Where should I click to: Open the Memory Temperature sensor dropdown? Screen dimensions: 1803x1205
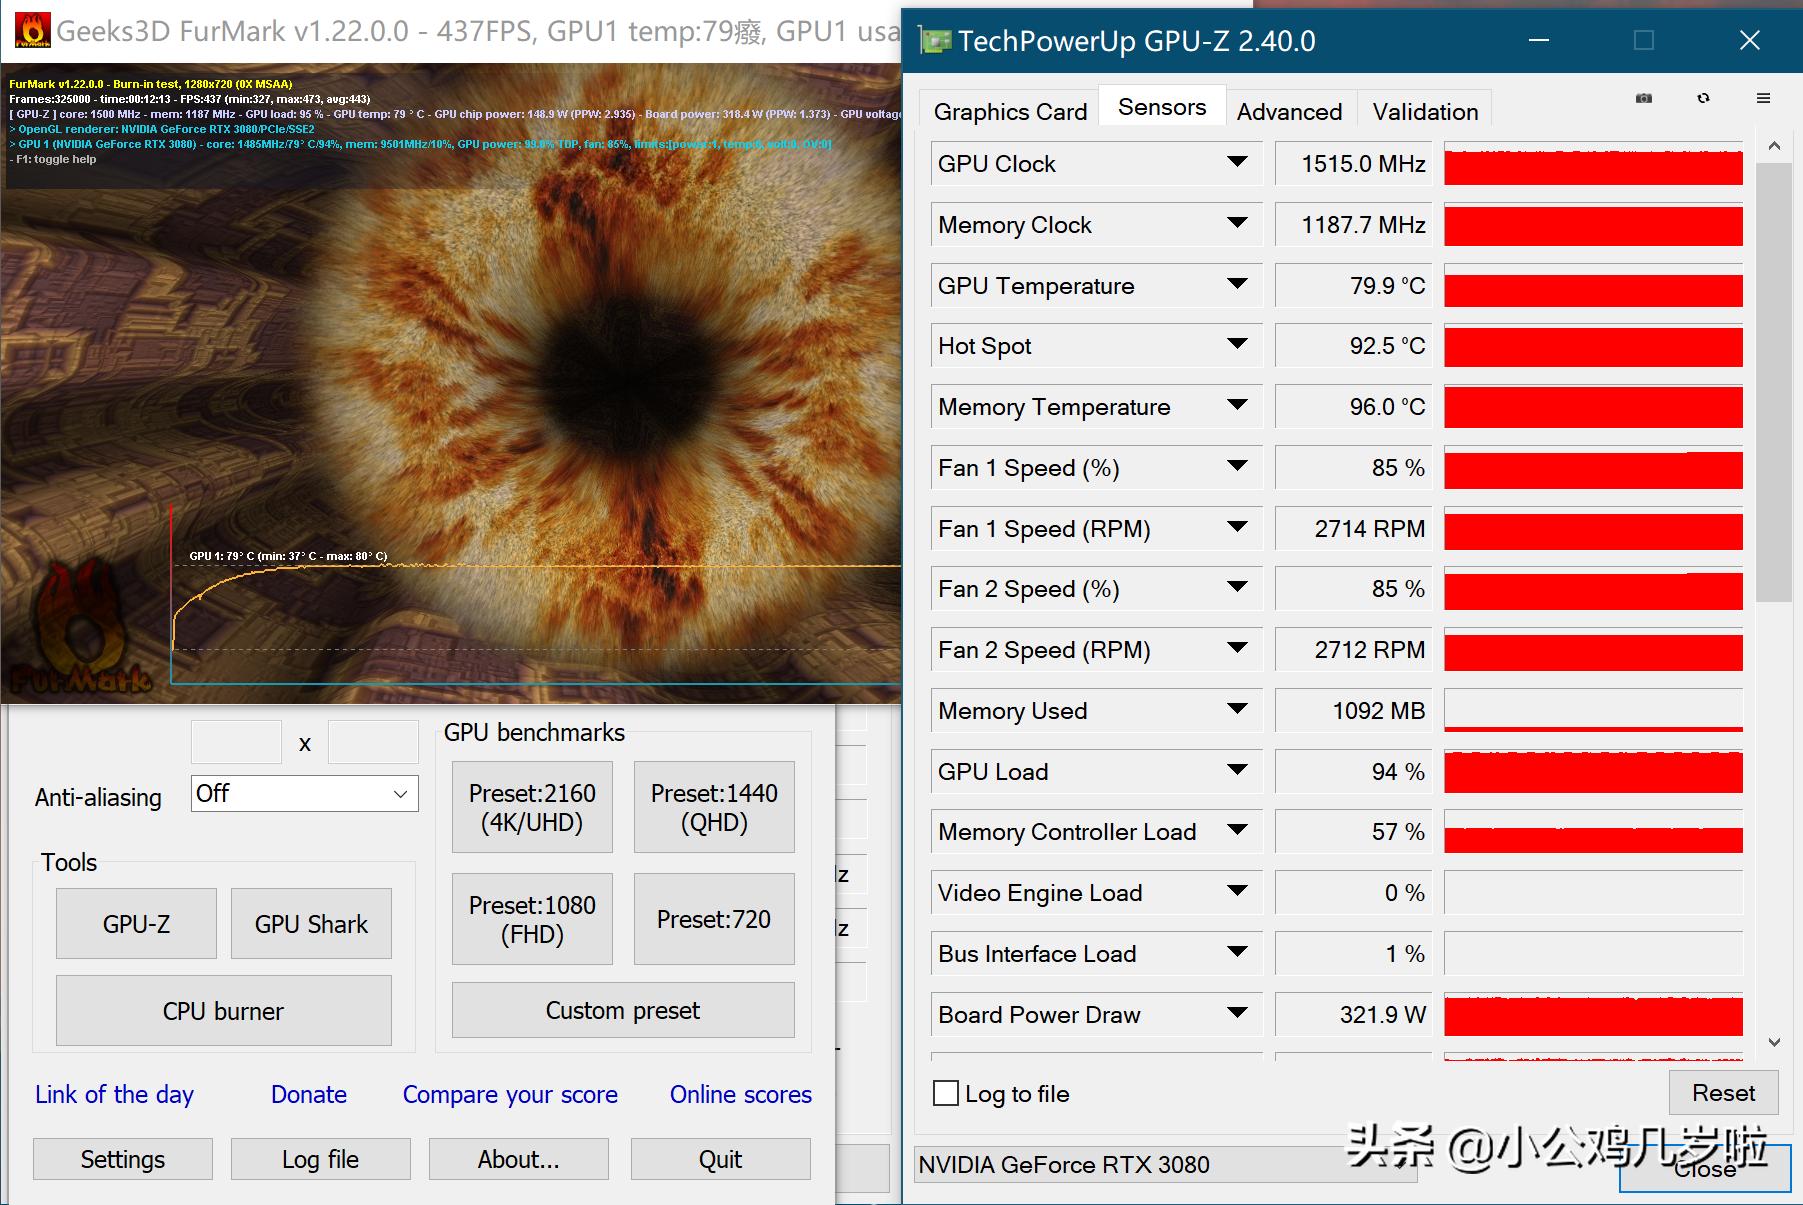coord(1237,405)
